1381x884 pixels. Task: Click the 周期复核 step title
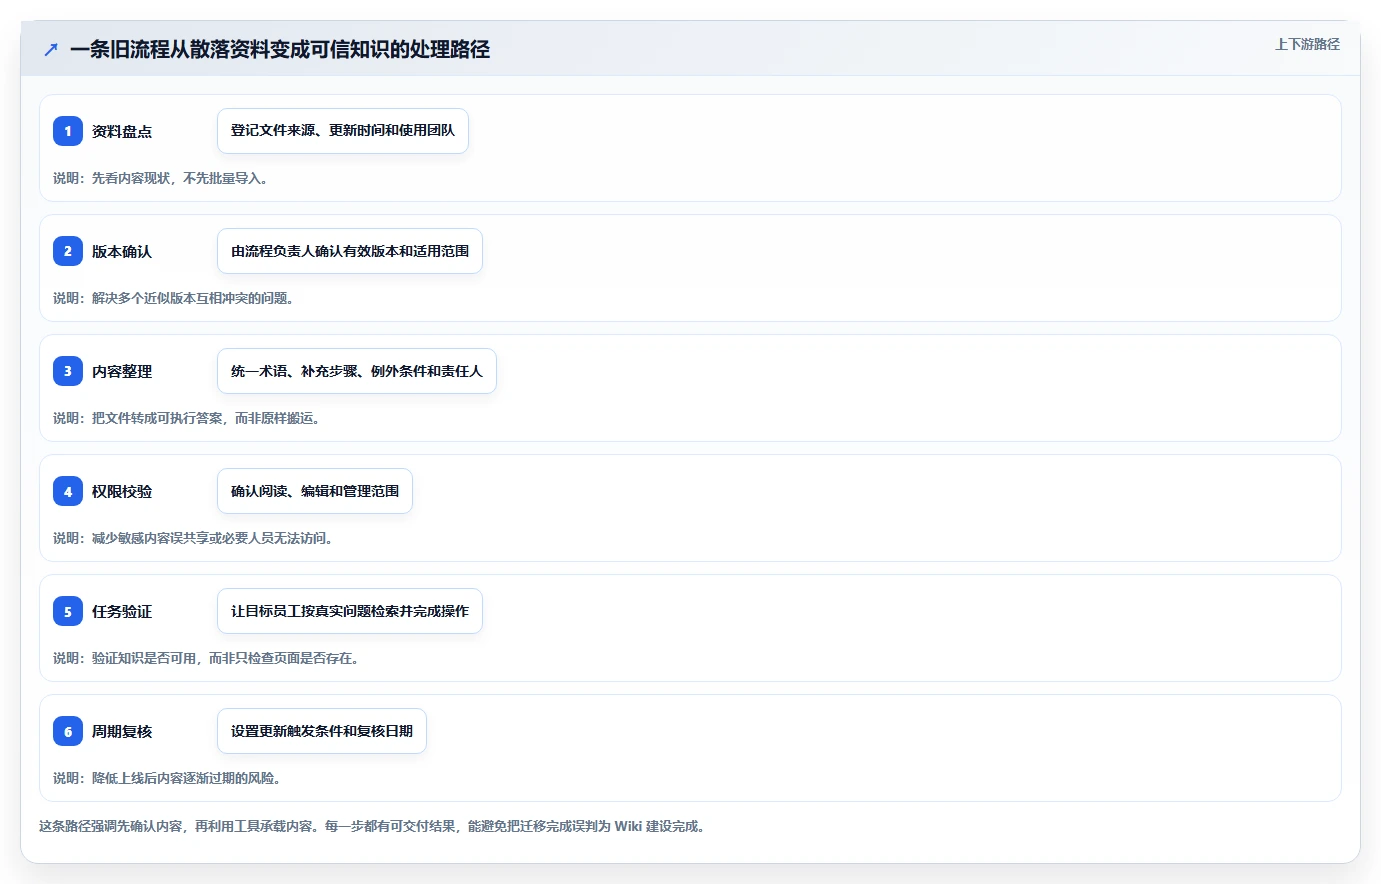coord(122,731)
